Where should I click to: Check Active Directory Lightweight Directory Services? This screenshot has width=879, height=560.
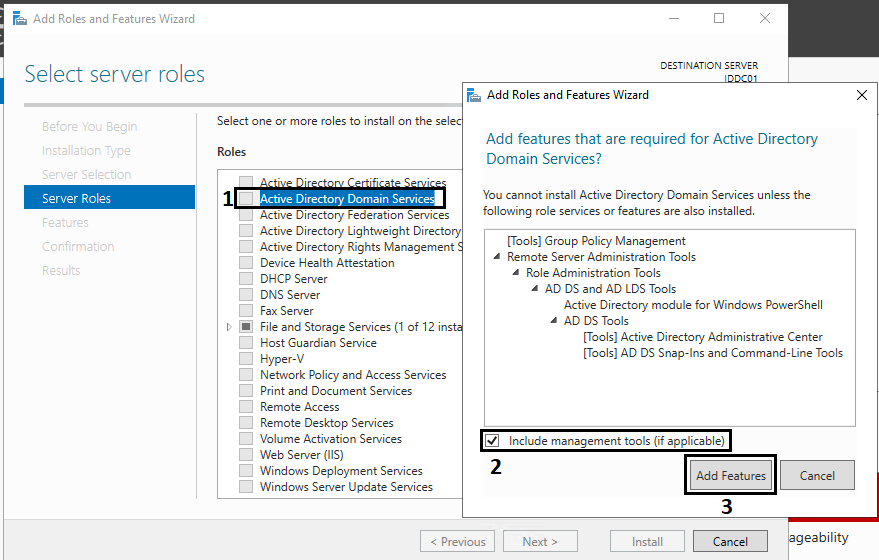pos(246,230)
